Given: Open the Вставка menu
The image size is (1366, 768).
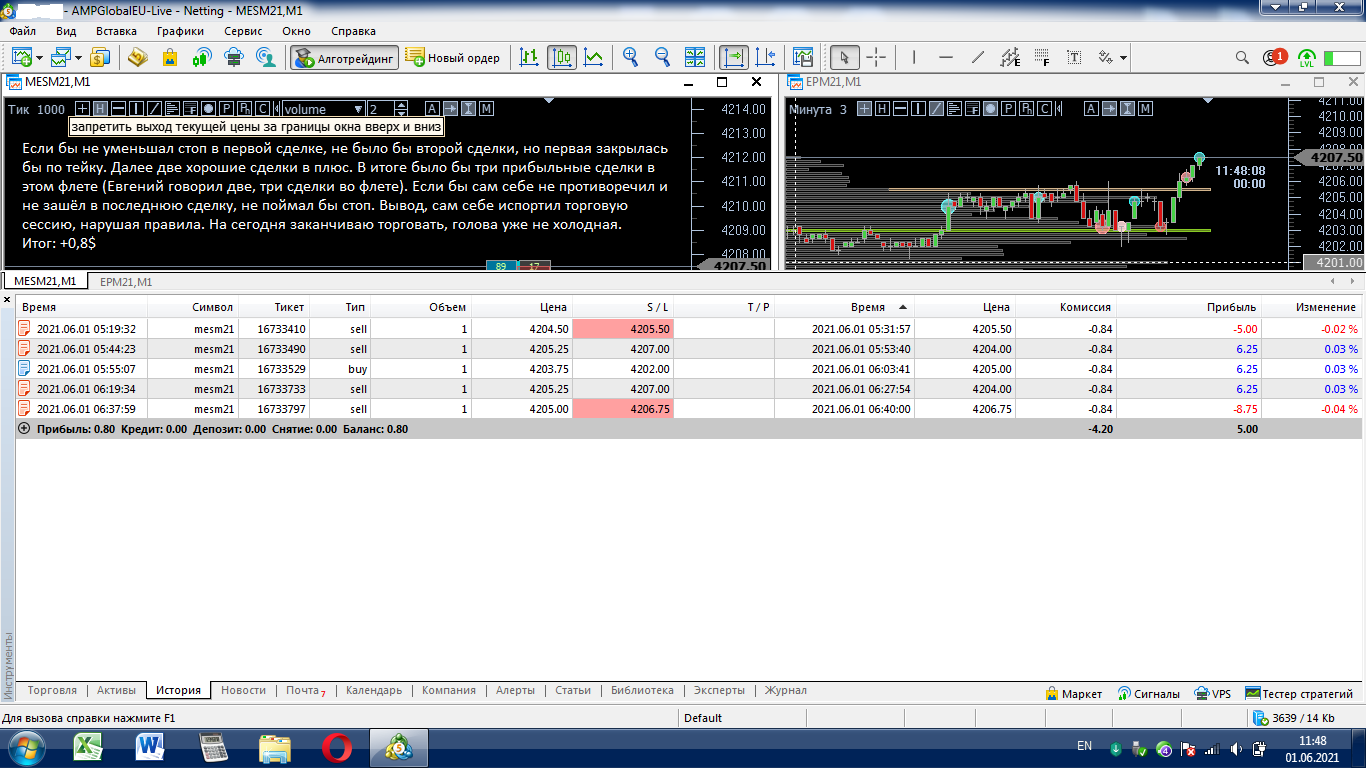Looking at the screenshot, I should [x=116, y=31].
